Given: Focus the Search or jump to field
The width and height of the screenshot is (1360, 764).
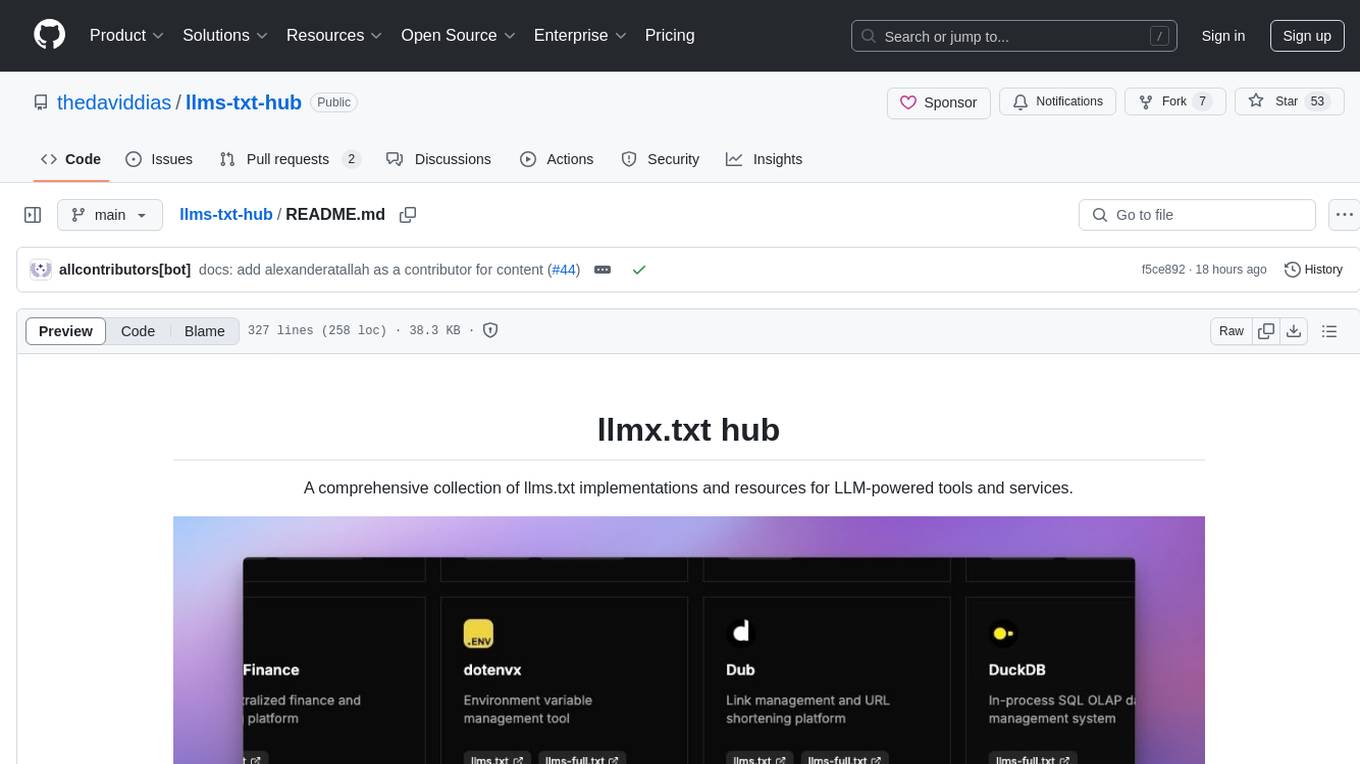Looking at the screenshot, I should [1016, 36].
